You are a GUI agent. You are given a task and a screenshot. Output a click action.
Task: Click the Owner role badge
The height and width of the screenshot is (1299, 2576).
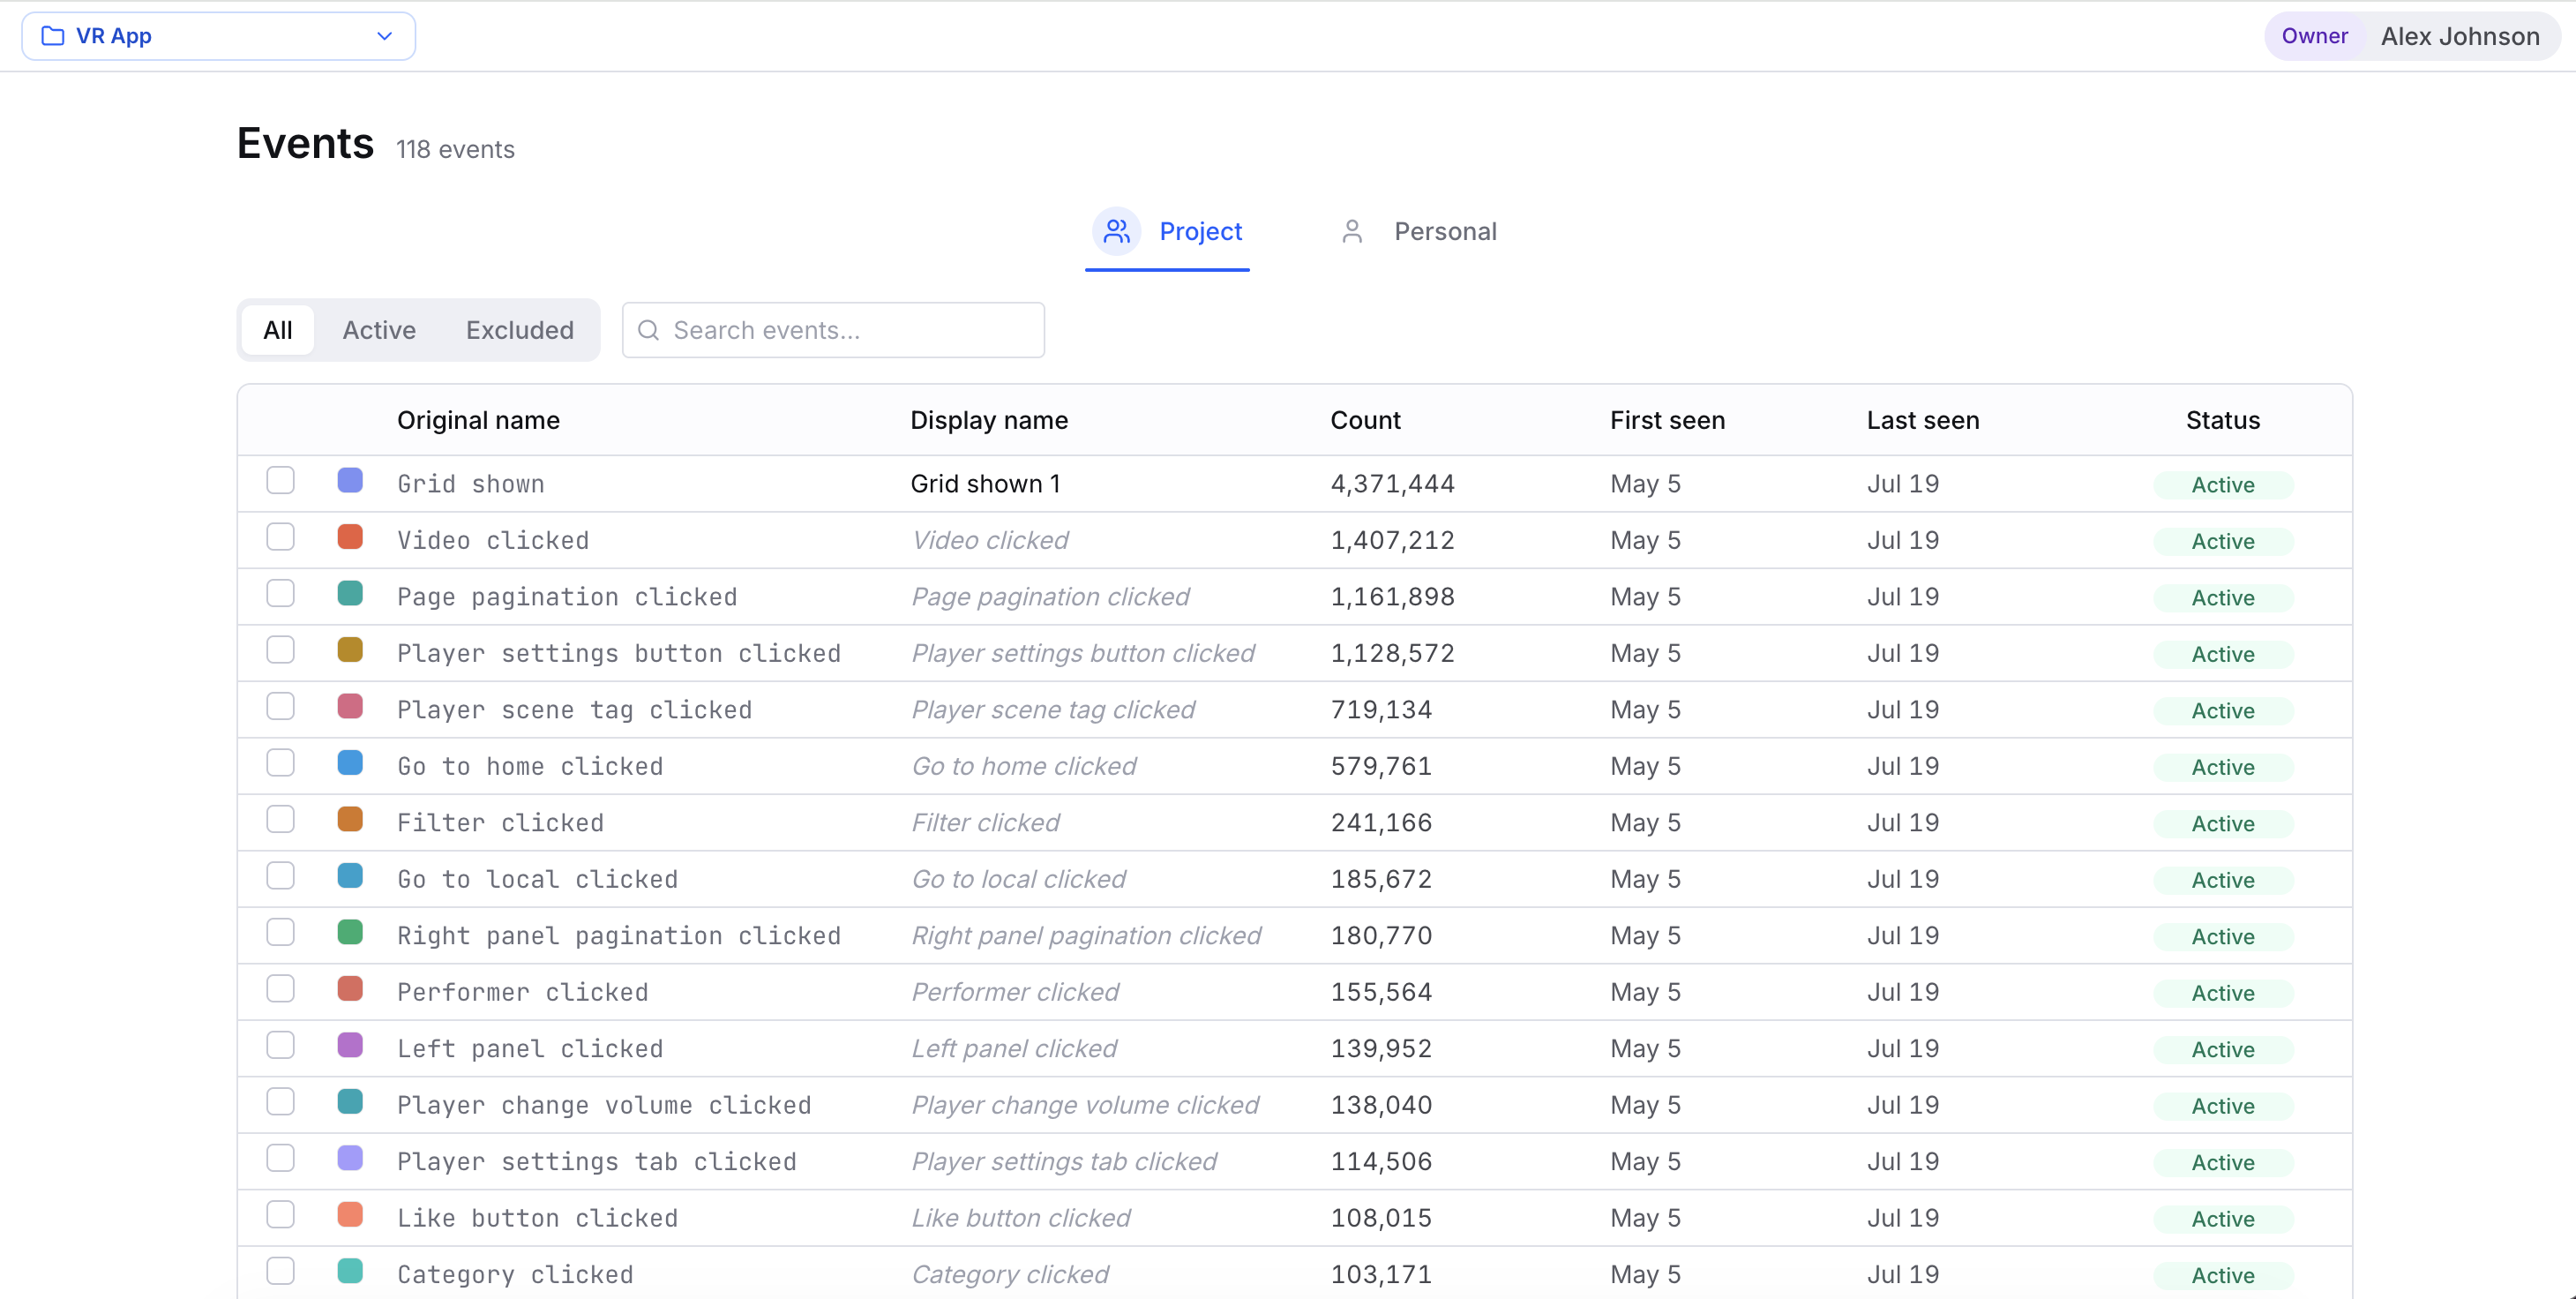(x=2314, y=36)
